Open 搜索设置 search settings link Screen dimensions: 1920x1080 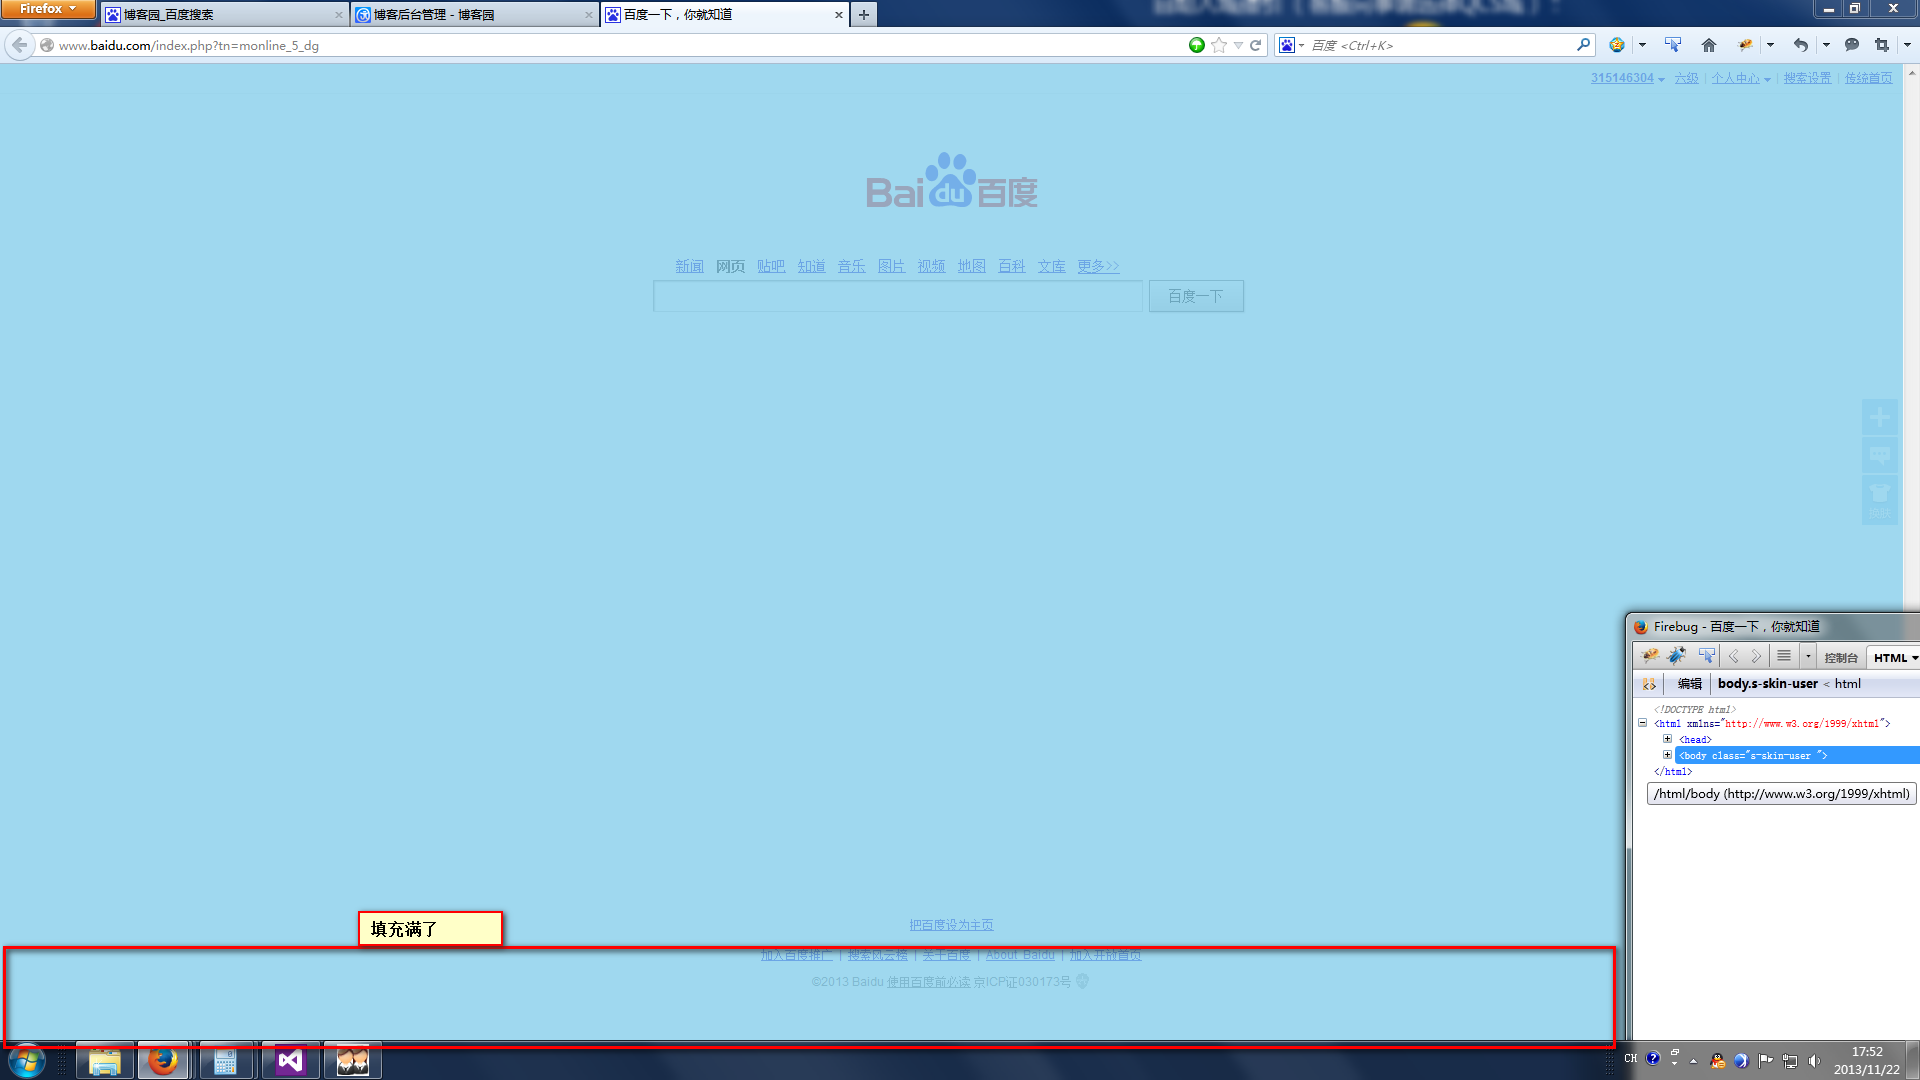(1807, 78)
